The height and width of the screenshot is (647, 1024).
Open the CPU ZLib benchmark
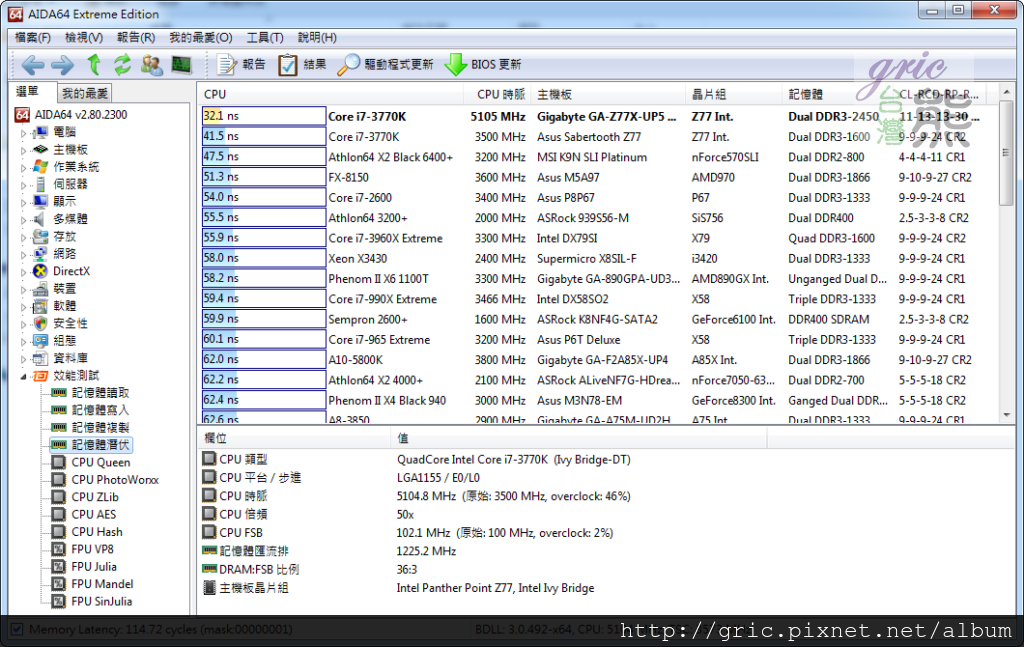pos(86,497)
